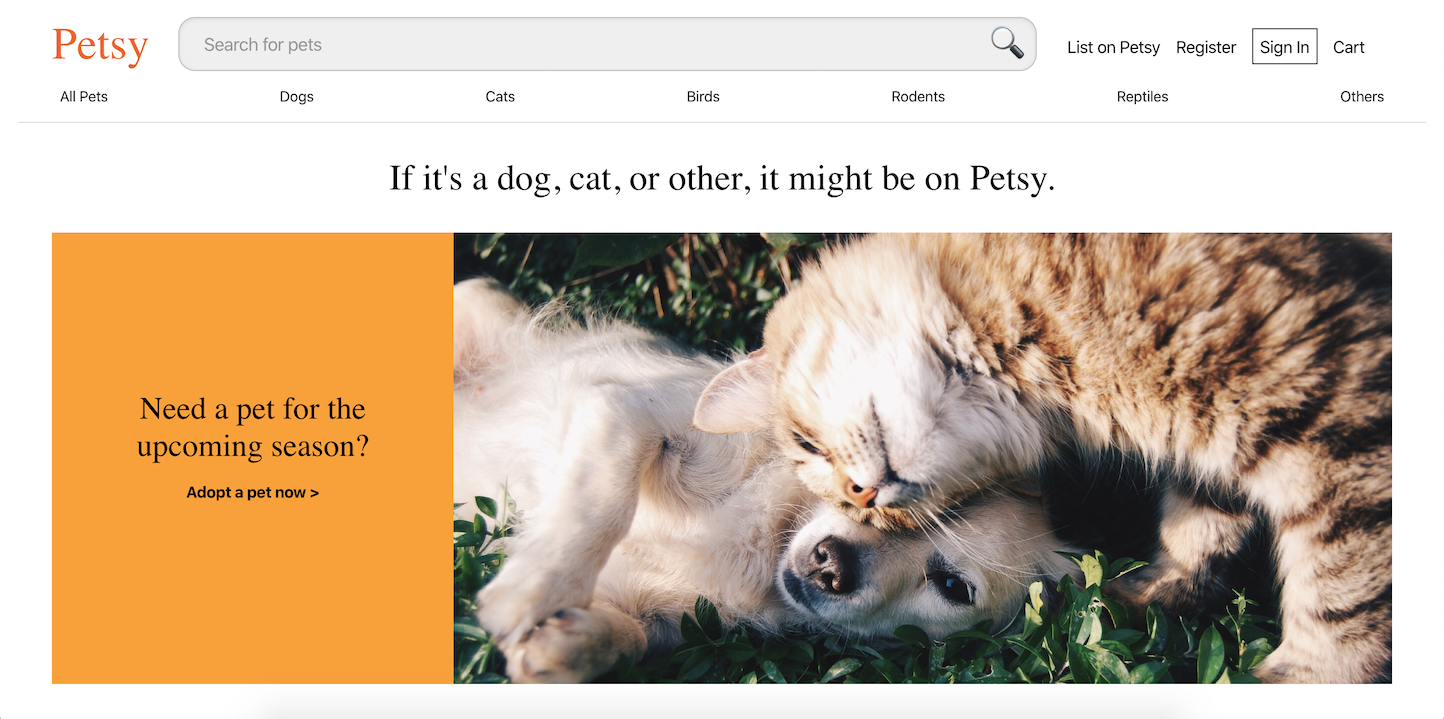View the Reptiles category
Screen dimensions: 1444x719
(1142, 97)
